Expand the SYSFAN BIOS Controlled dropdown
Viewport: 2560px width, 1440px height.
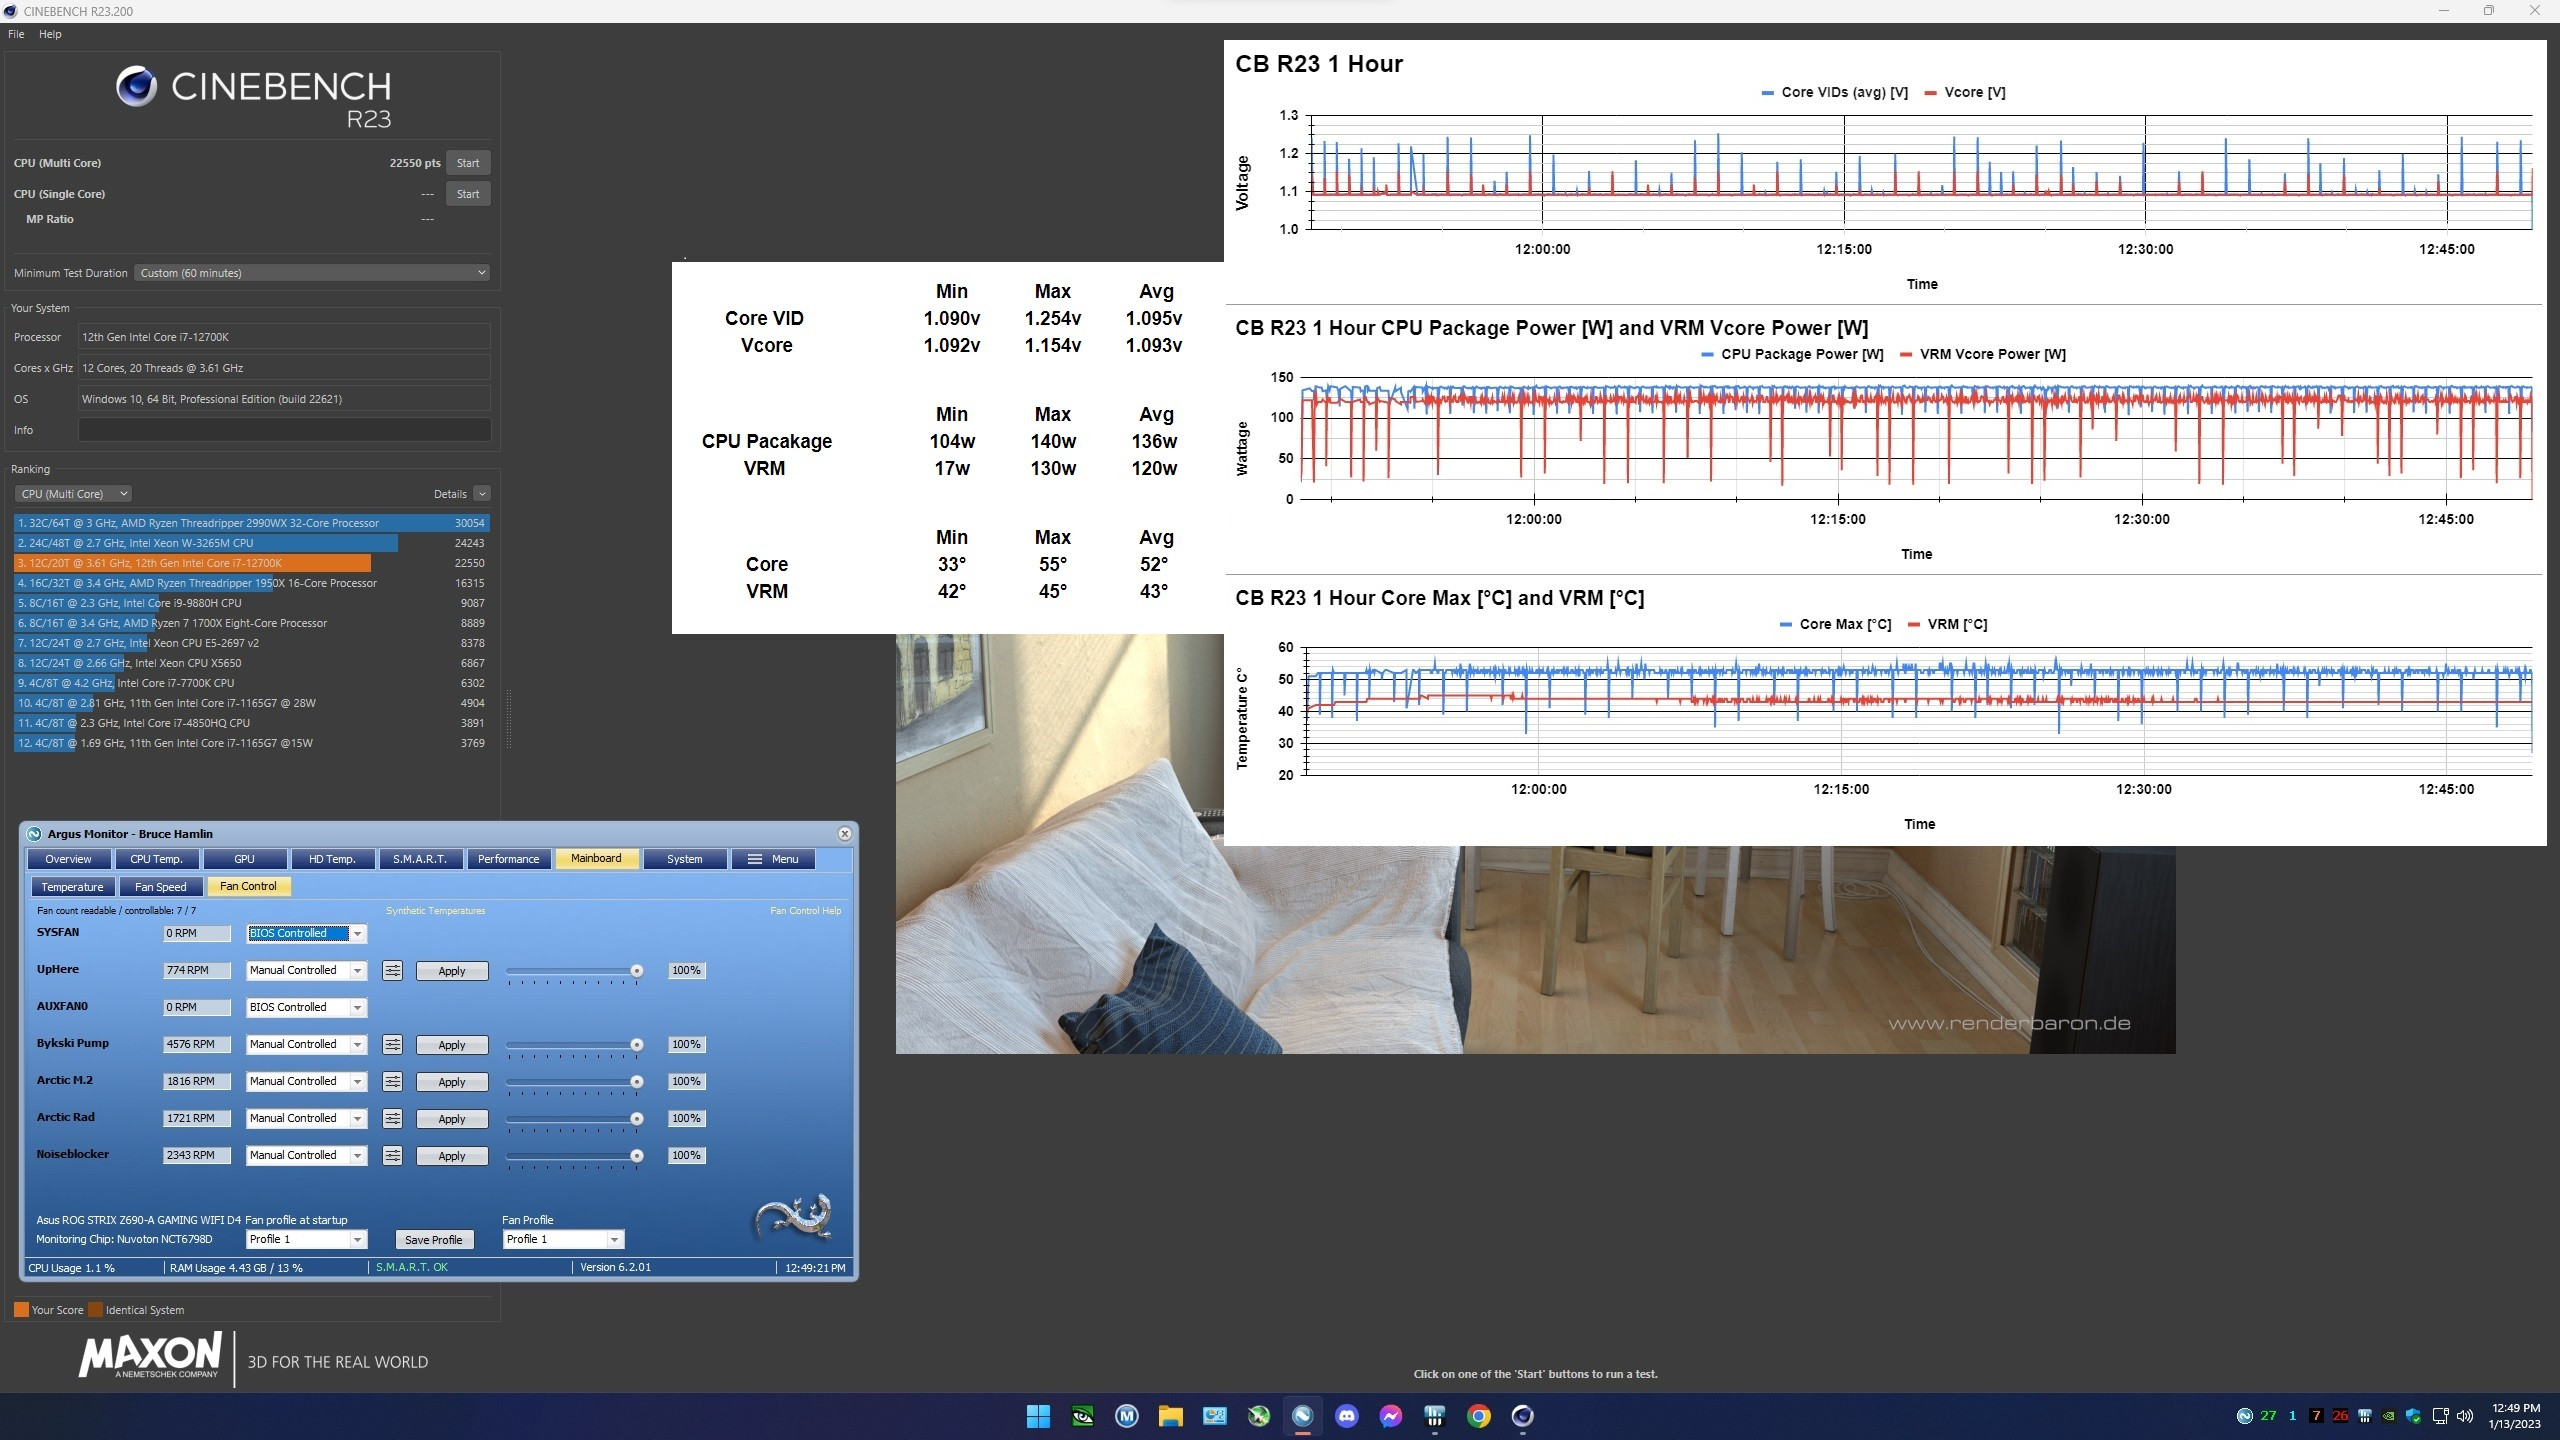click(357, 934)
